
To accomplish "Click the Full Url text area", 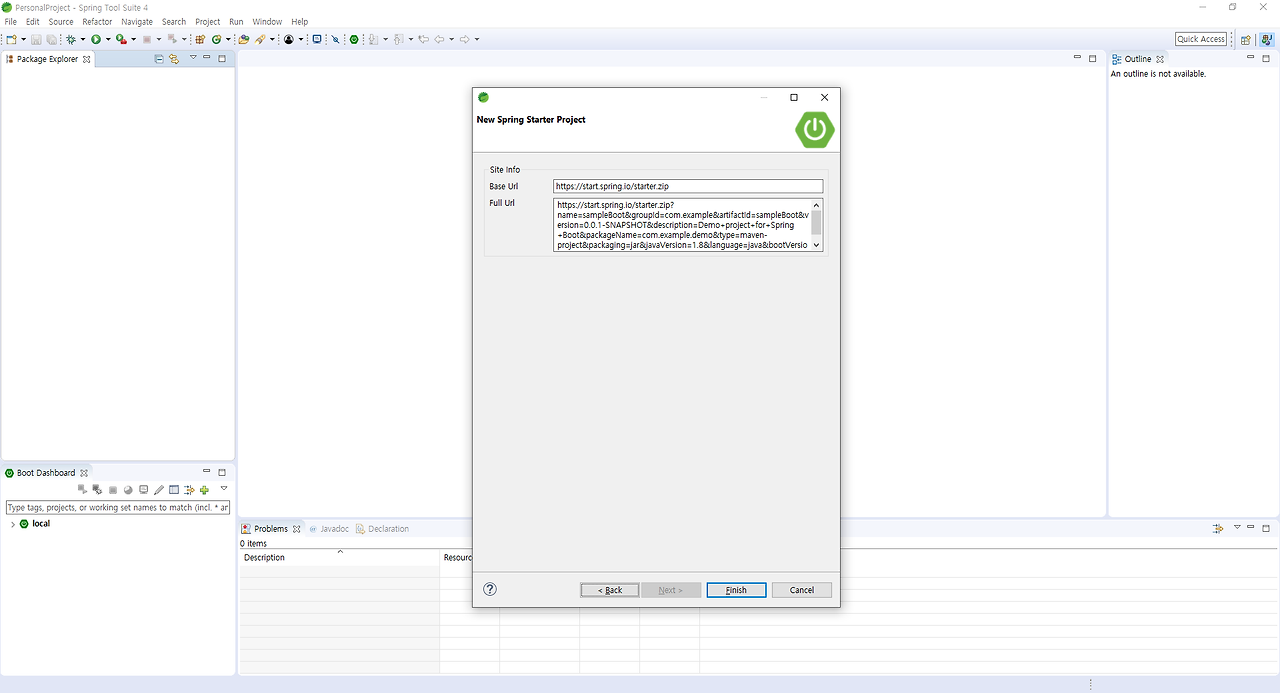I will pyautogui.click(x=688, y=225).
